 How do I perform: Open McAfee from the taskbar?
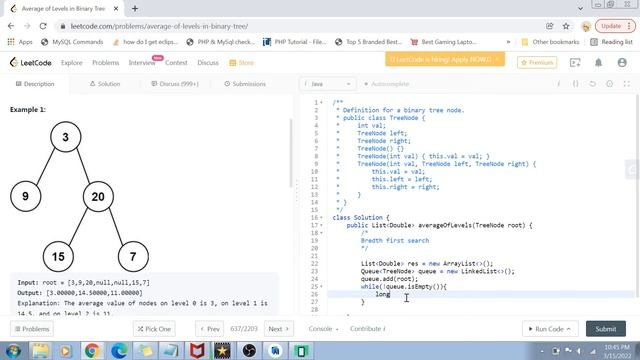tap(197, 351)
